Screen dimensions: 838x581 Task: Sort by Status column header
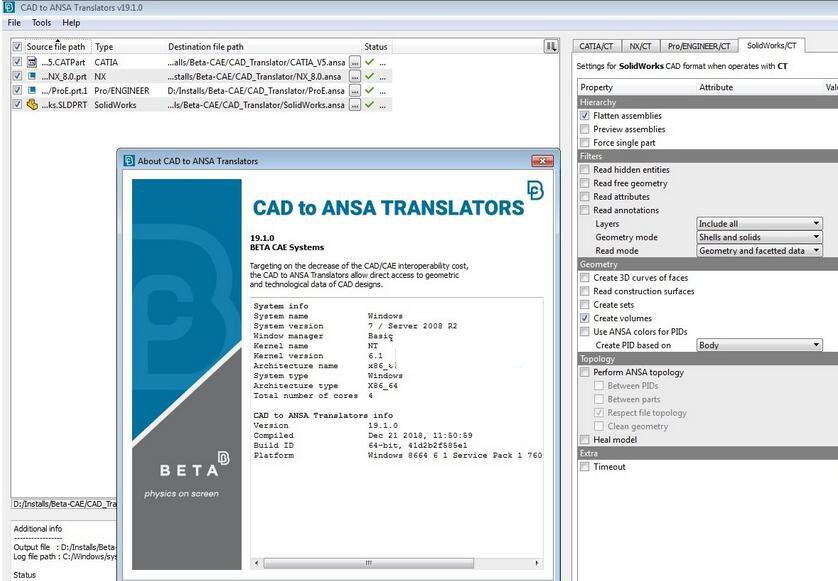[x=376, y=47]
